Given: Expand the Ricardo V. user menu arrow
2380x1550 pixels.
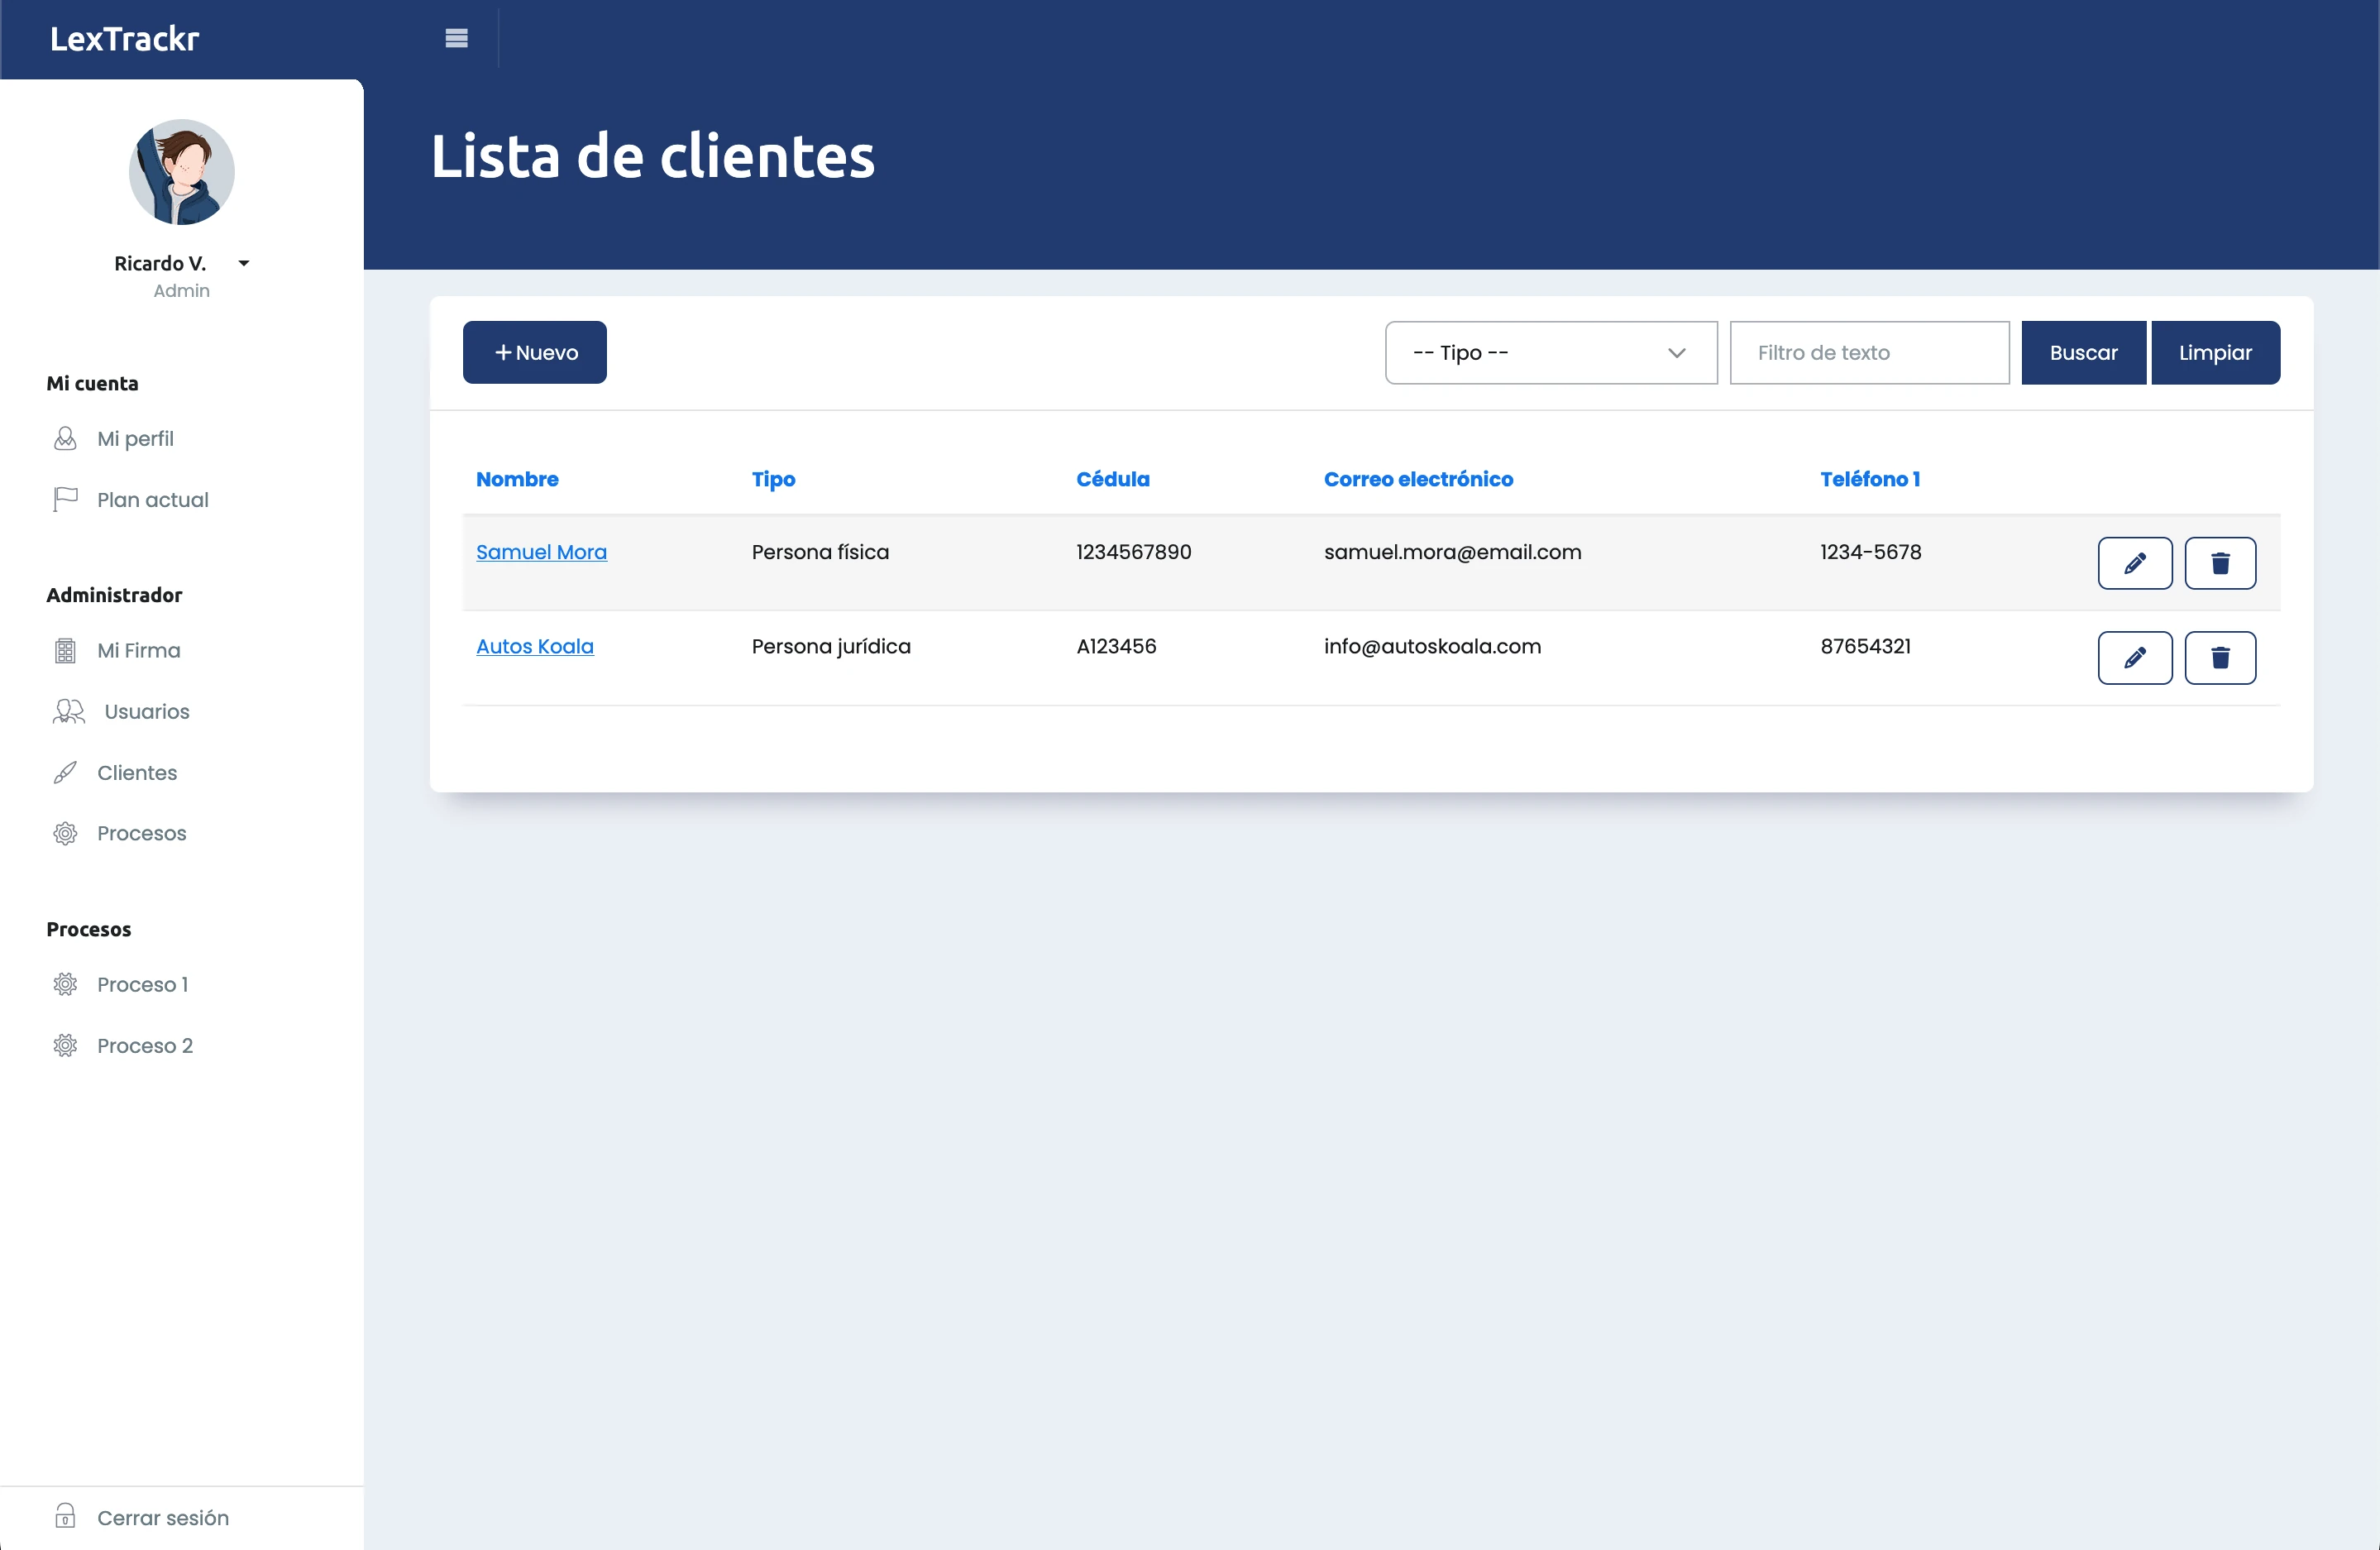Looking at the screenshot, I should (243, 264).
